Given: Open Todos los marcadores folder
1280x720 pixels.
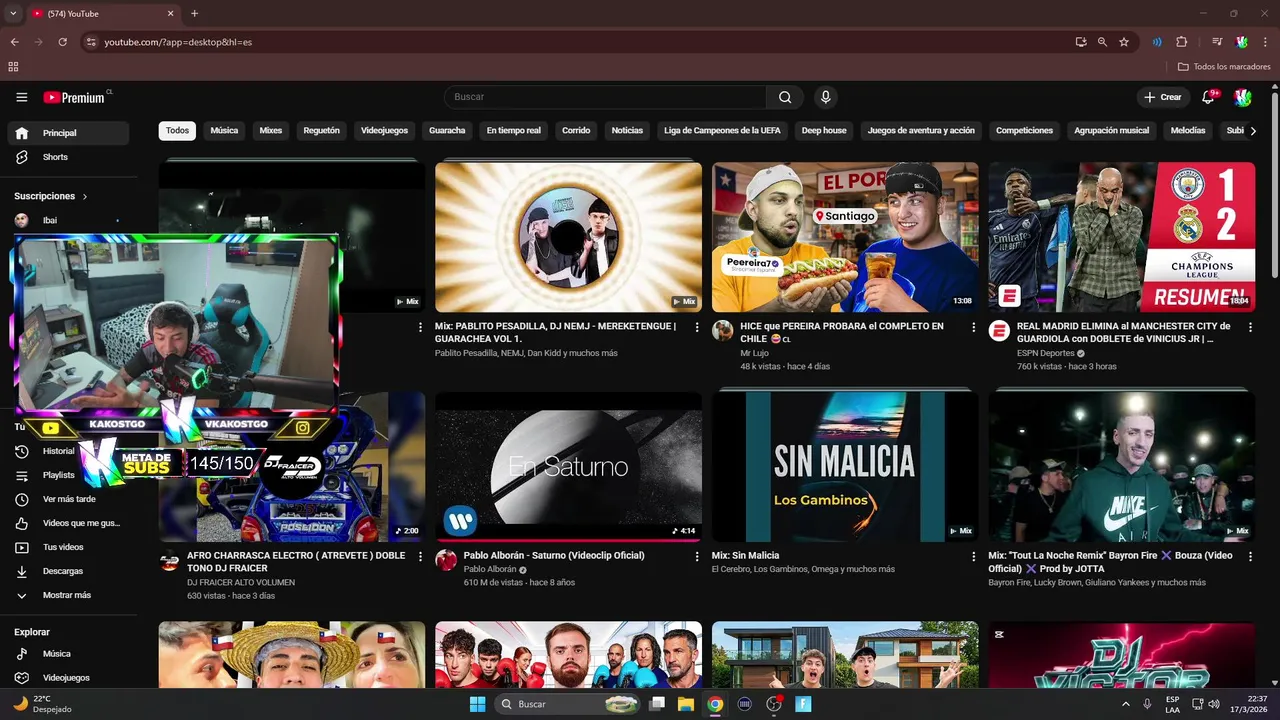Looking at the screenshot, I should pos(1224,67).
